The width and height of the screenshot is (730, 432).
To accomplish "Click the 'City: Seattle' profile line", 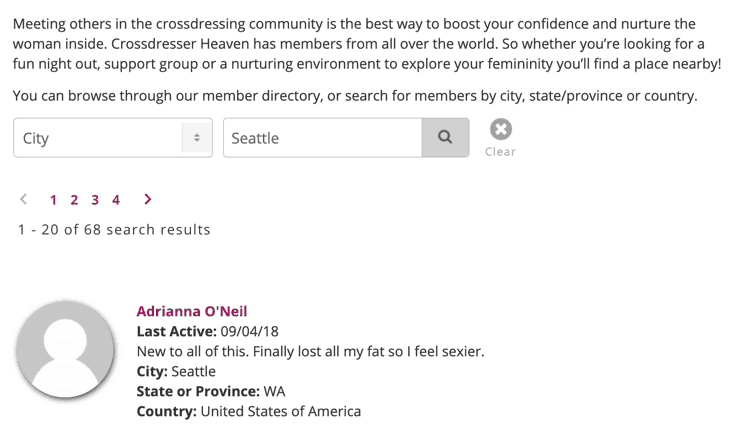I will point(176,371).
